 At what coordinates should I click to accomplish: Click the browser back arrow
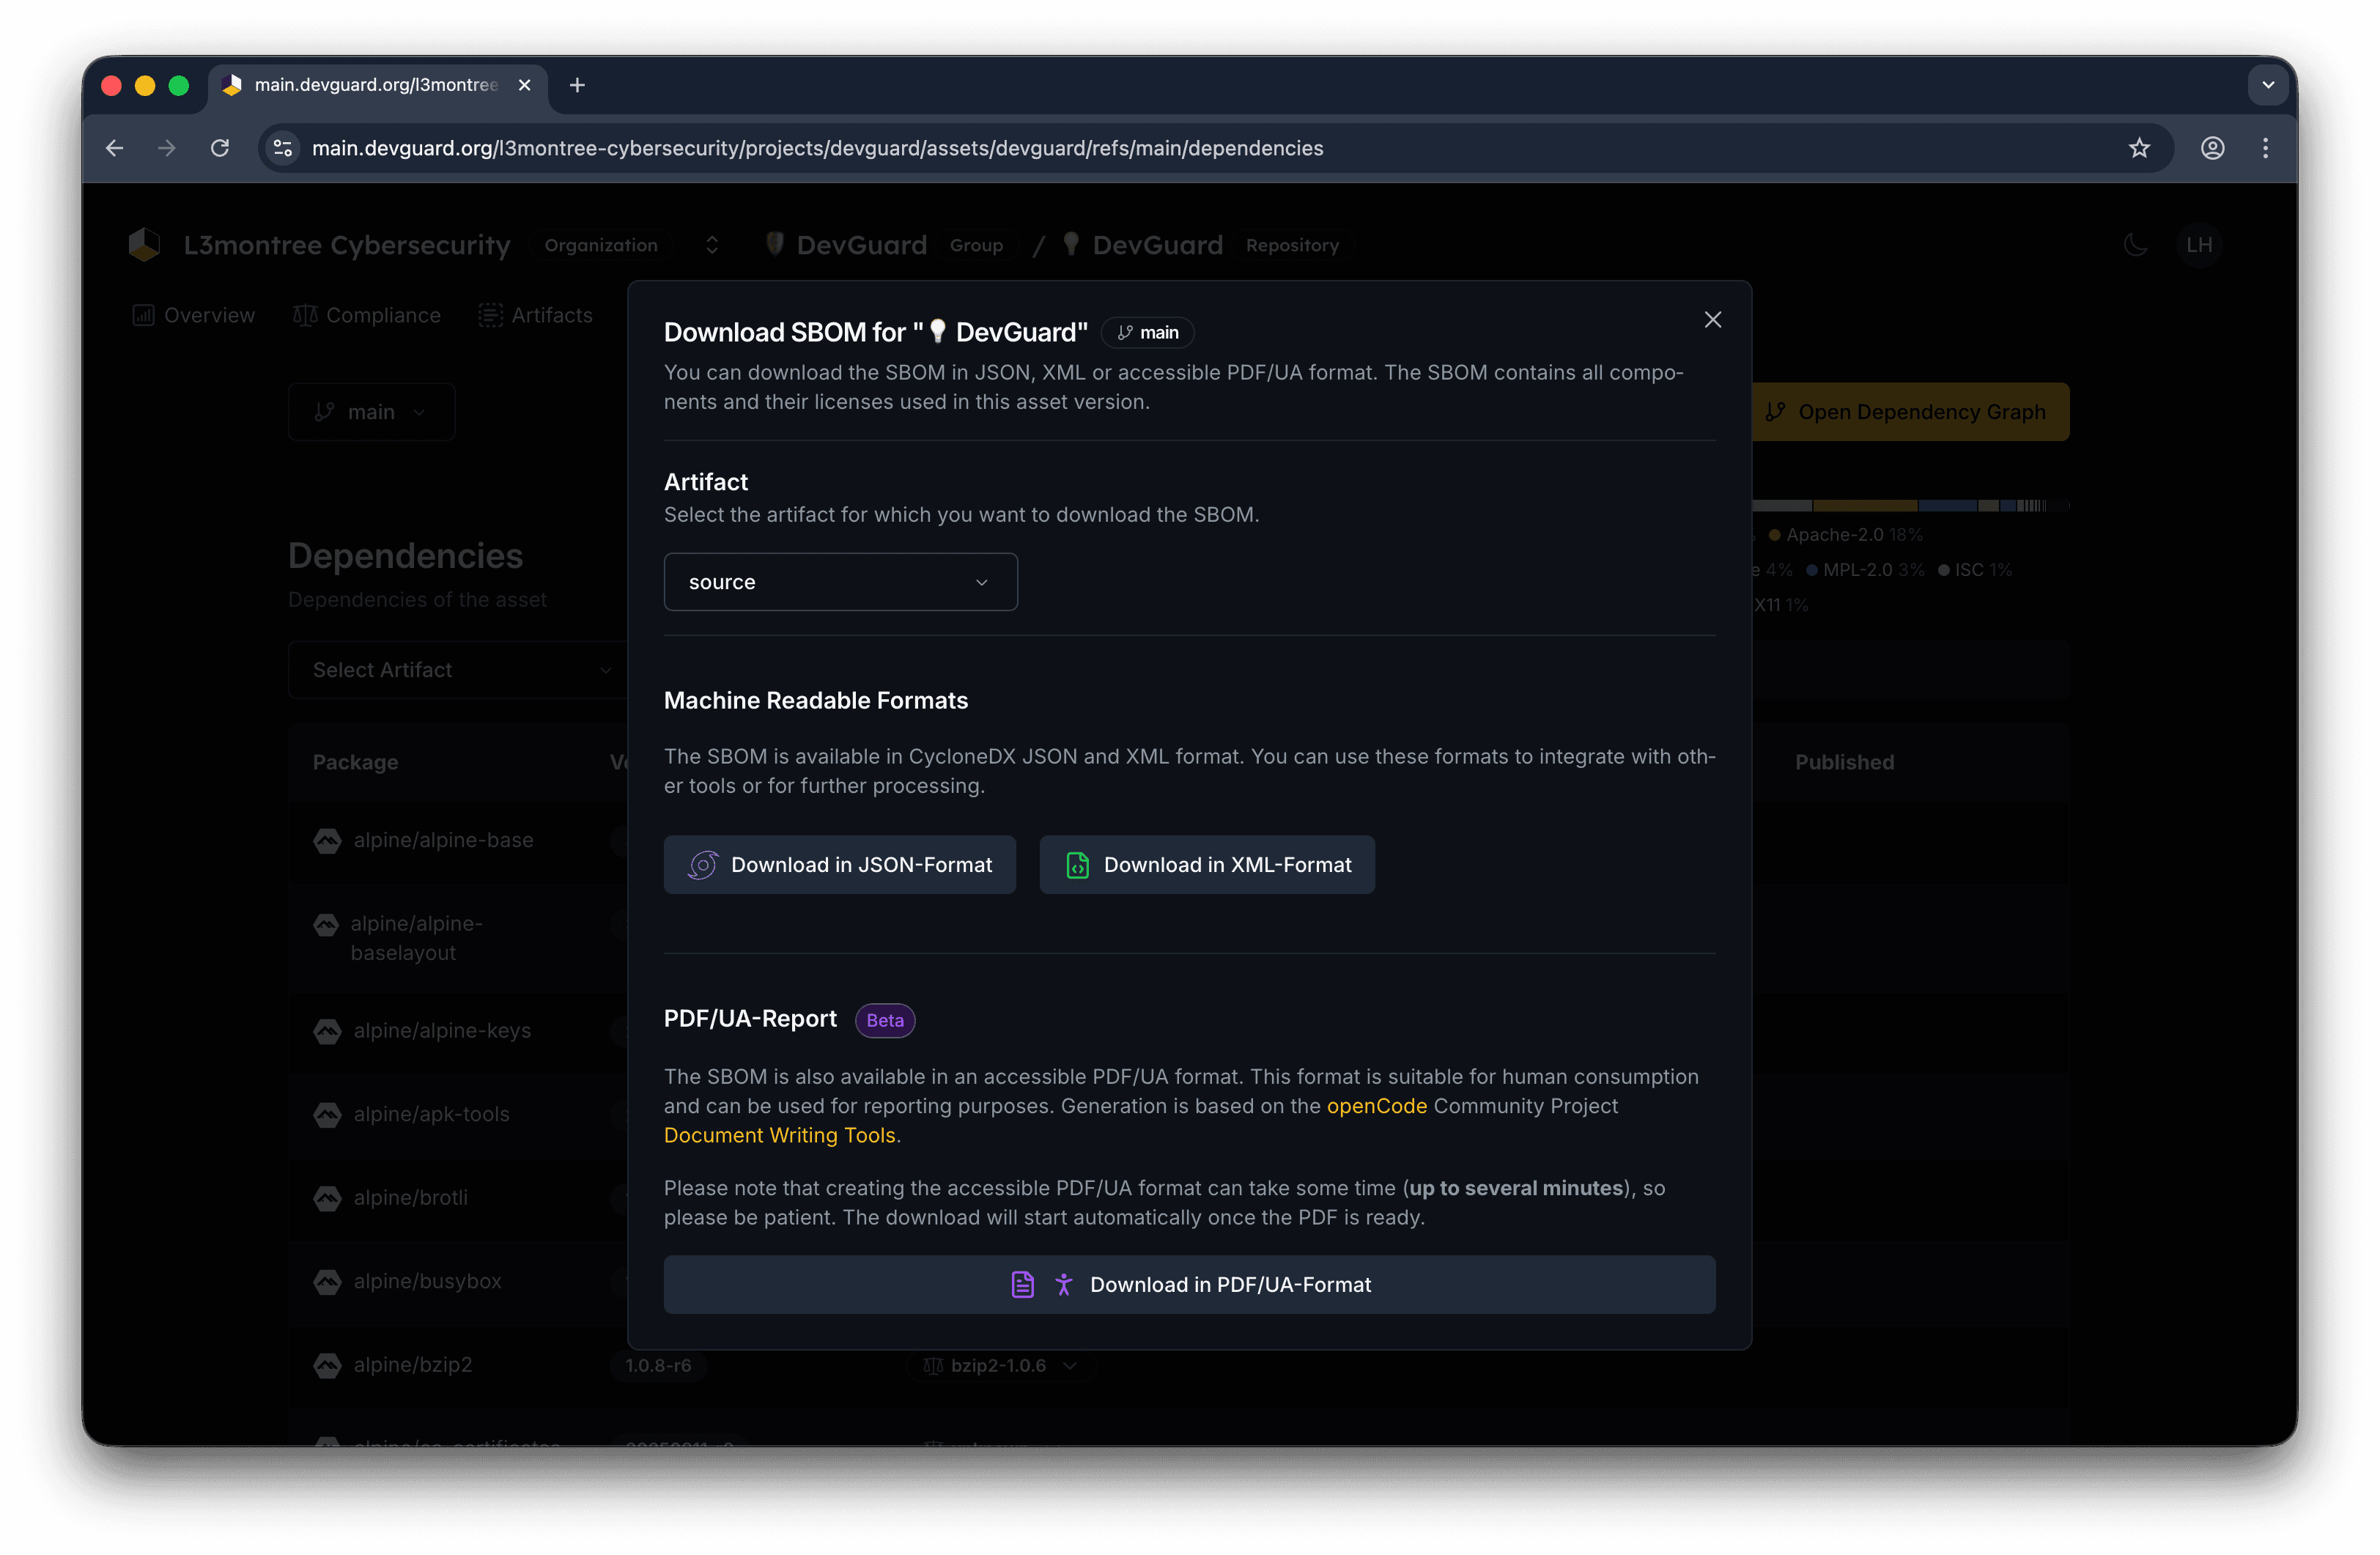(x=115, y=148)
